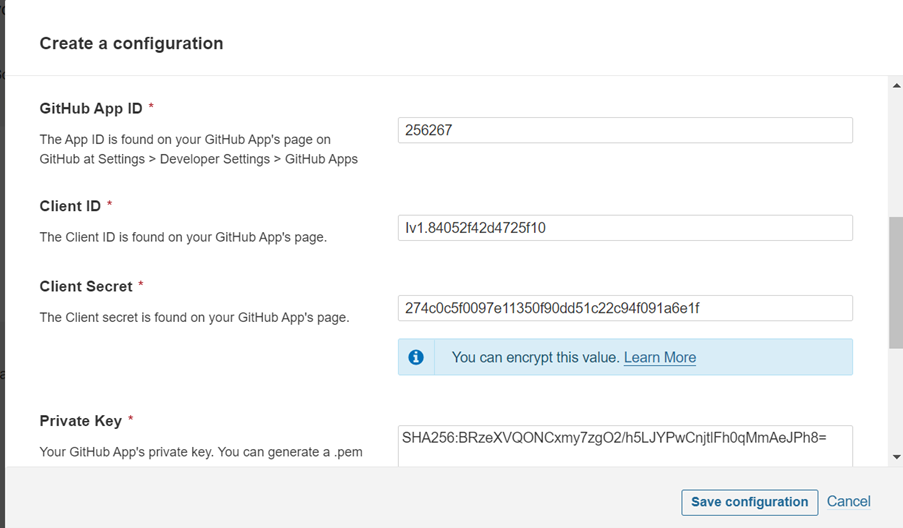Click the 'Client Secret' label
The width and height of the screenshot is (903, 528).
pos(86,286)
